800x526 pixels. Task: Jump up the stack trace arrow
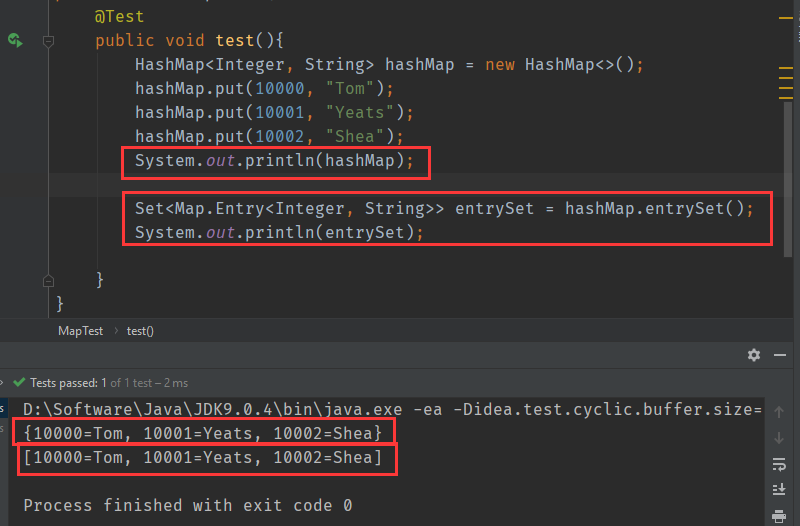[779, 412]
